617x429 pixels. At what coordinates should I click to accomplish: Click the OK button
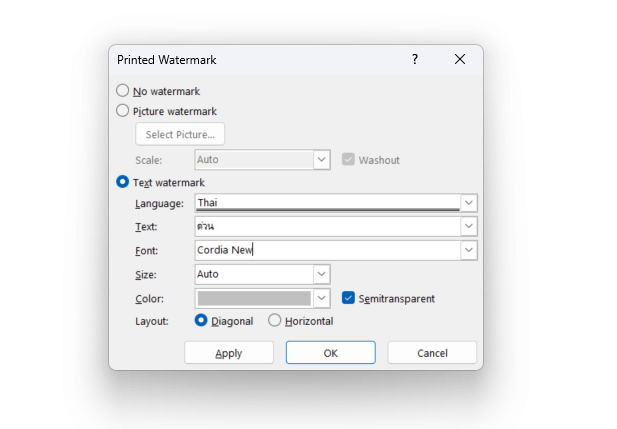click(331, 353)
